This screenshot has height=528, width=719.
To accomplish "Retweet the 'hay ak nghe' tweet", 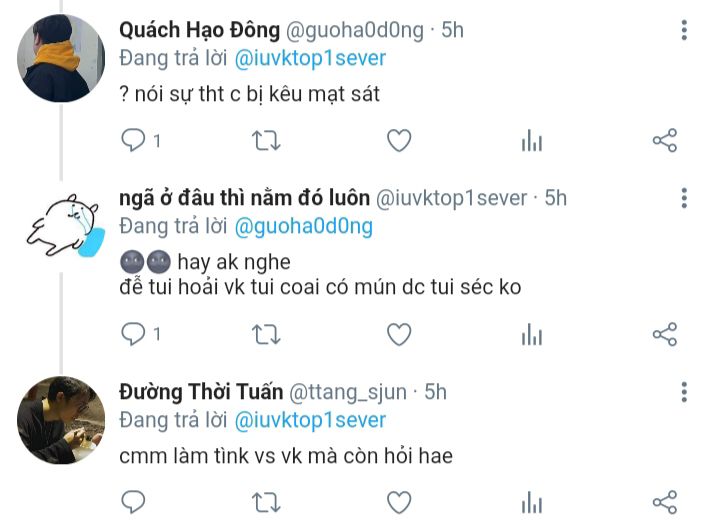I will click(x=266, y=334).
